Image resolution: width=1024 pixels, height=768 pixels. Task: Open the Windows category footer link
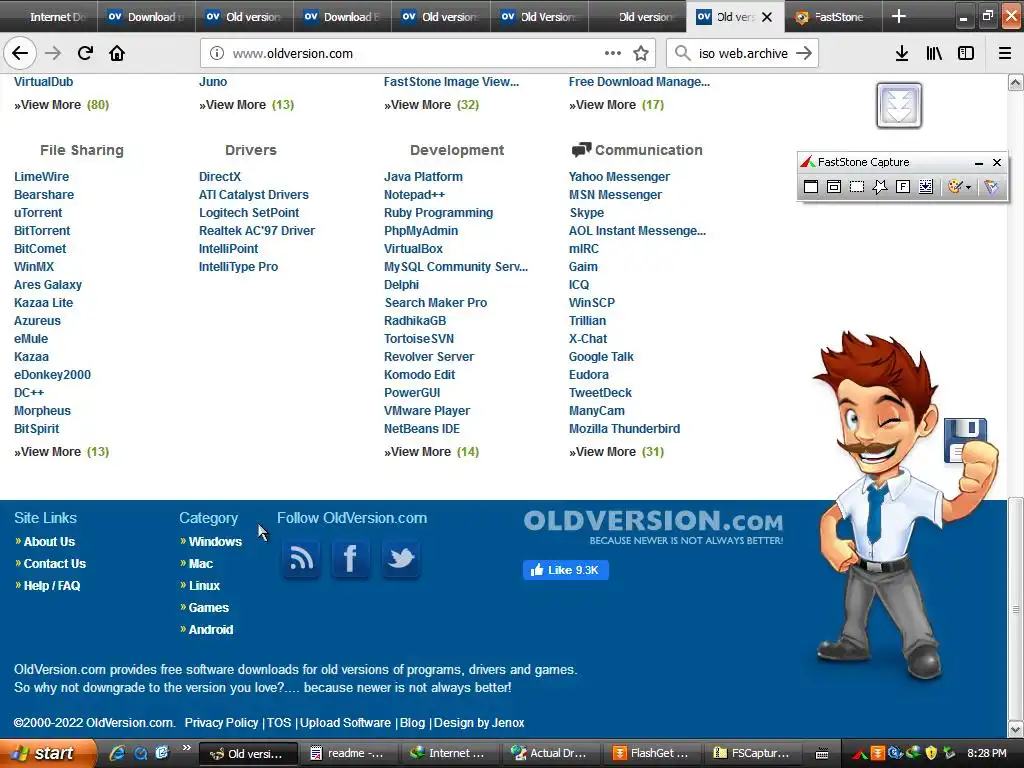pos(215,541)
